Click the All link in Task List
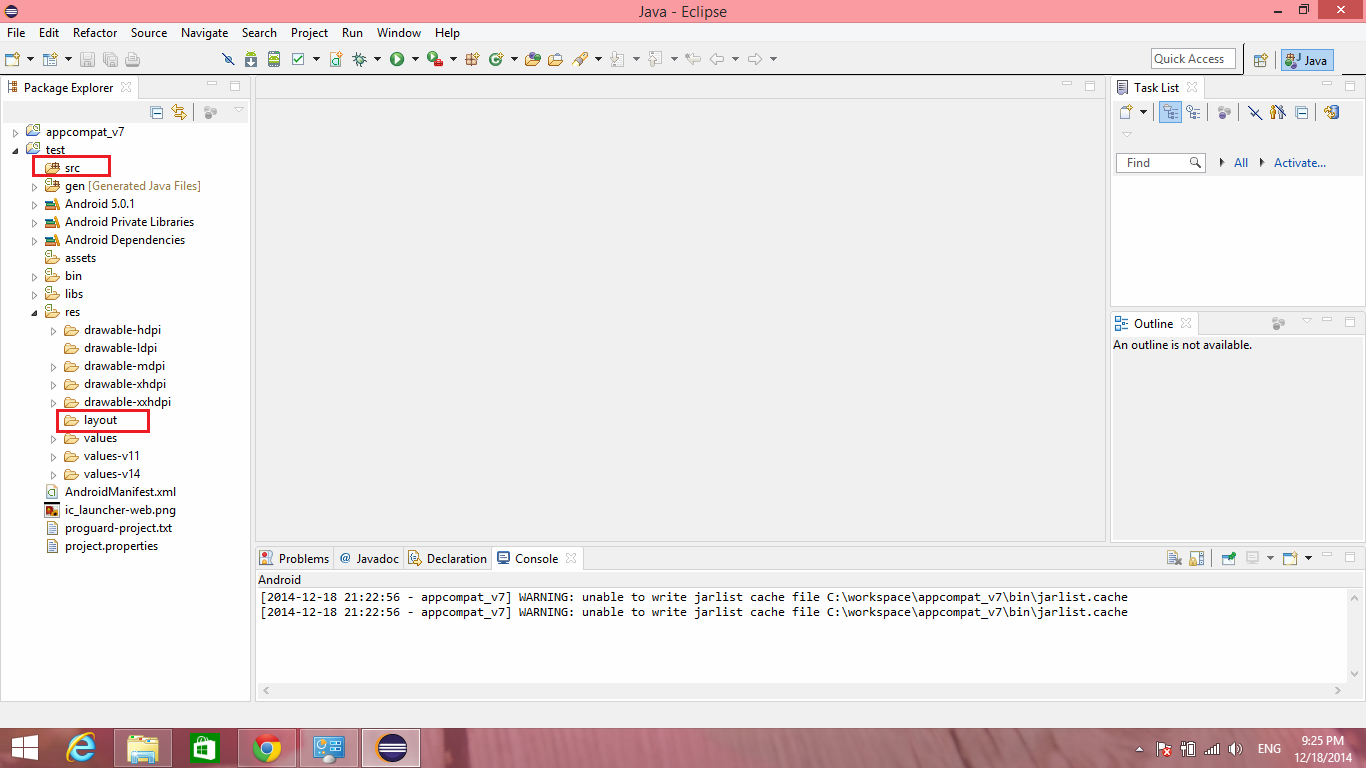This screenshot has width=1366, height=768. point(1241,163)
